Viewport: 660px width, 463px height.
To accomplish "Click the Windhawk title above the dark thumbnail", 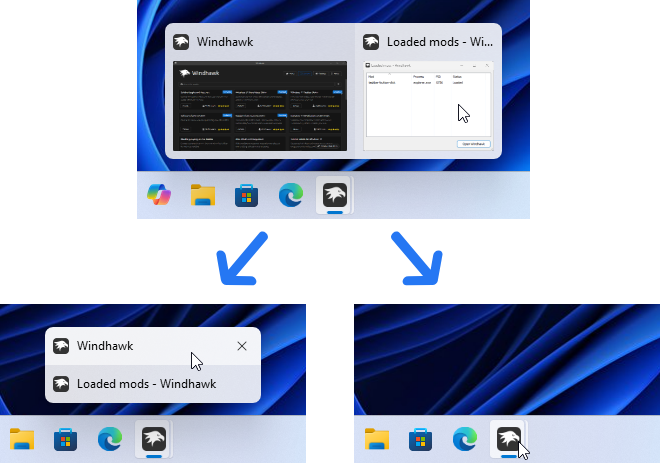I will (x=225, y=42).
